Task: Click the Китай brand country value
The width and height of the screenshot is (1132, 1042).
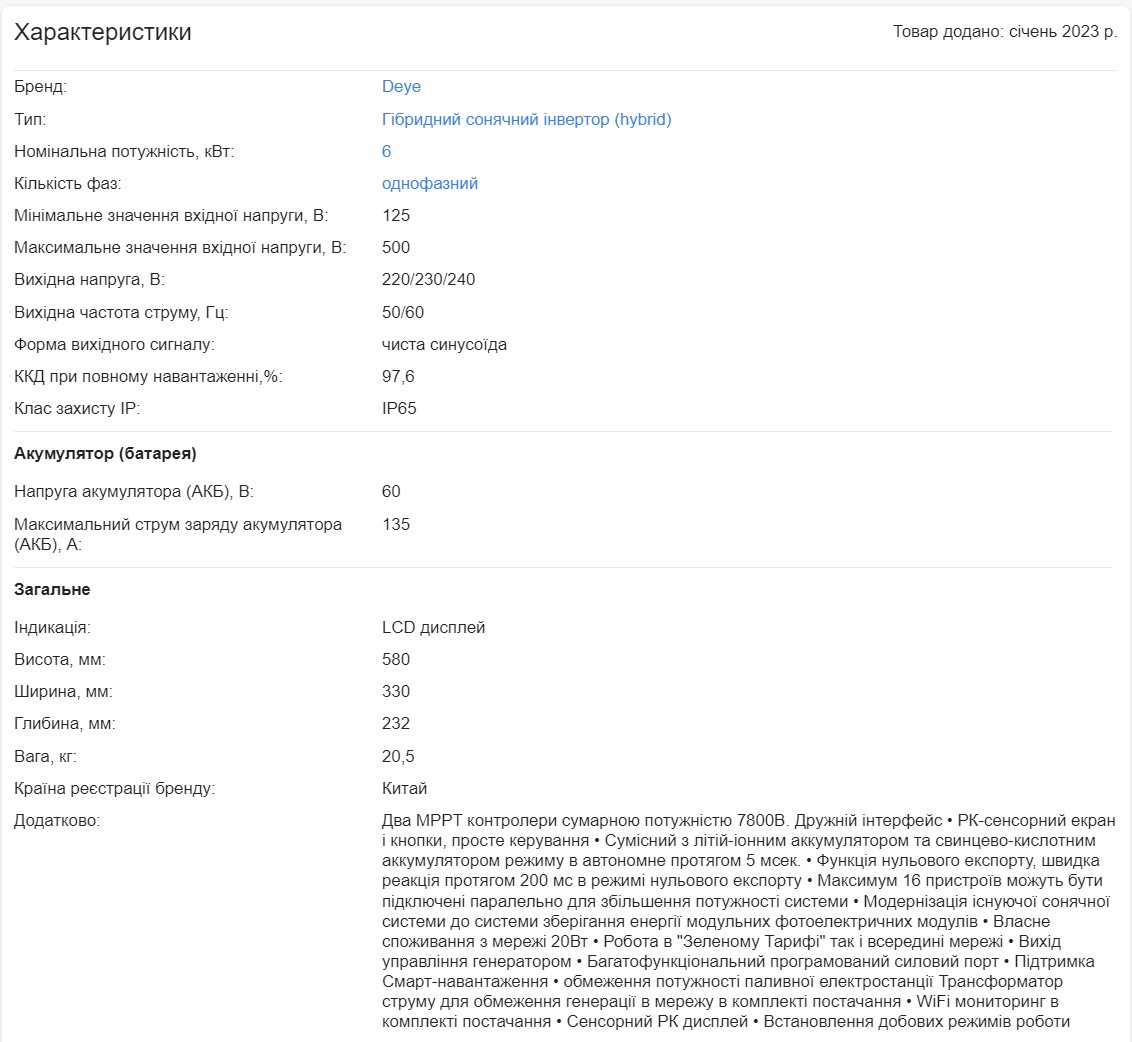Action: 404,789
